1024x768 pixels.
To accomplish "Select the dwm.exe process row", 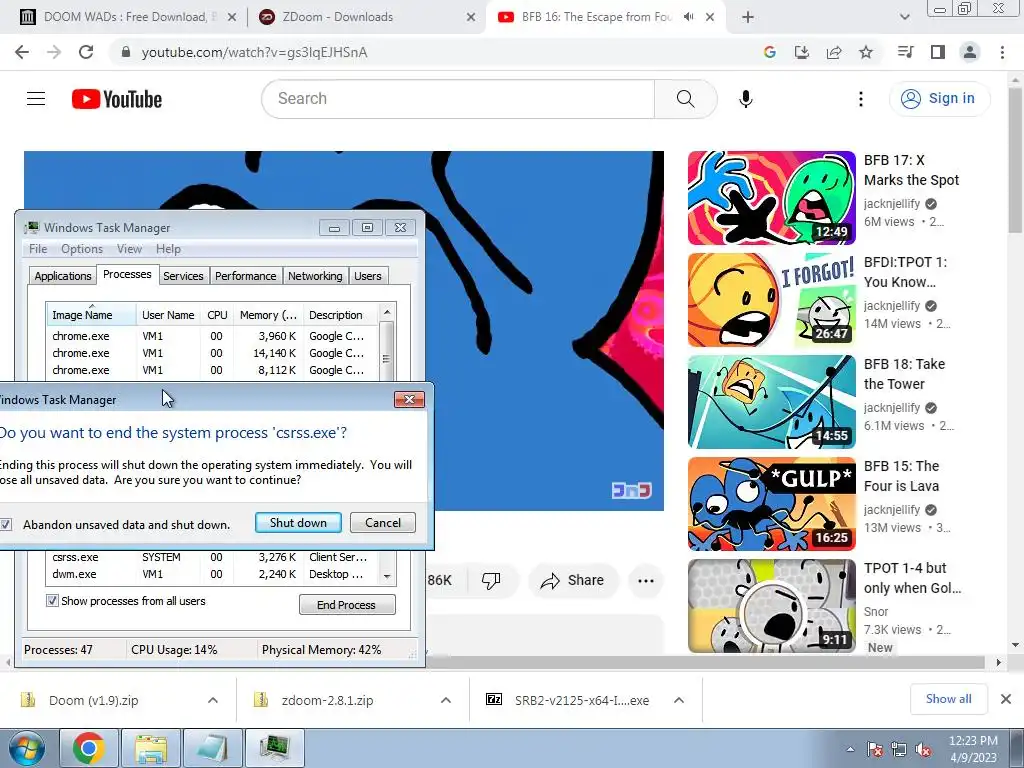I will 212,574.
